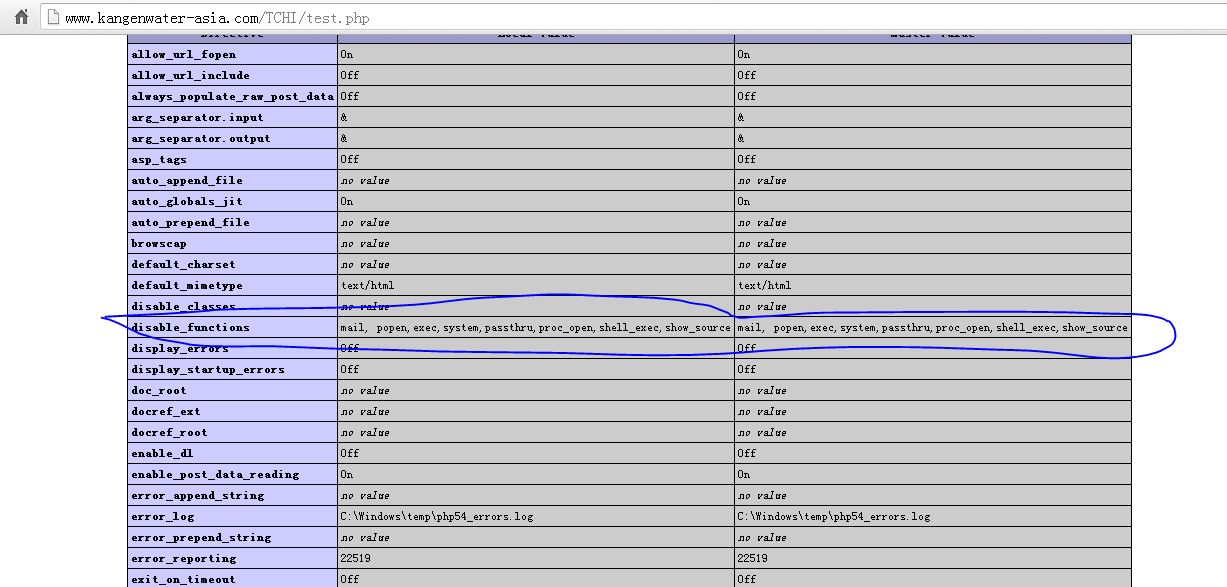Image resolution: width=1227 pixels, height=587 pixels.
Task: Click the master value of disable_functions
Action: point(932,327)
